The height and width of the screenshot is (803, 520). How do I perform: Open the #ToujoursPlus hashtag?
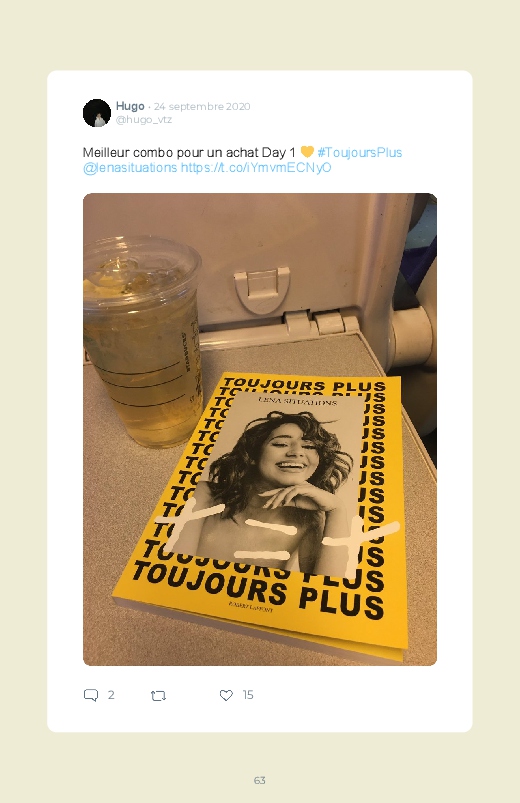coord(360,153)
